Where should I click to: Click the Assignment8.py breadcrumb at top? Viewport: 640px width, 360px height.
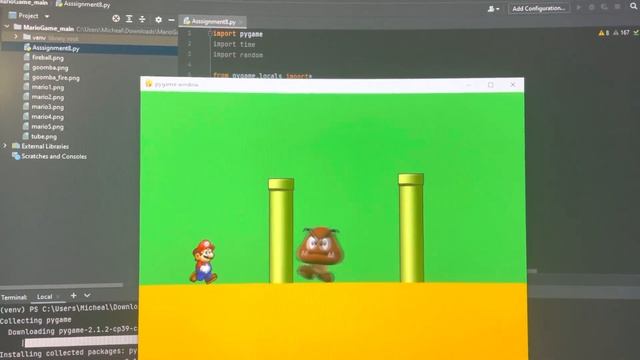[83, 4]
